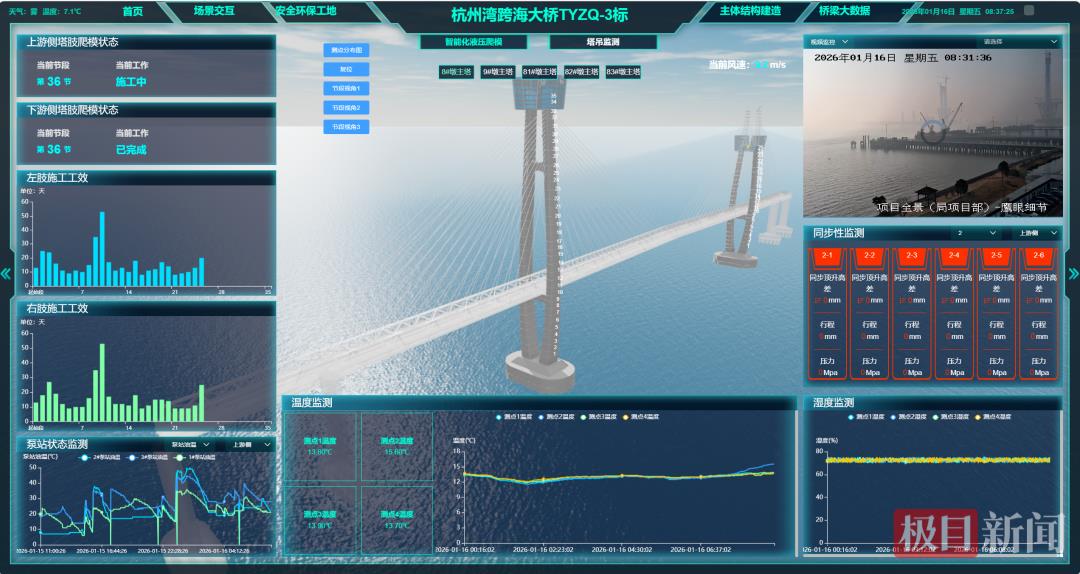
Task: Select jack unit 2-6 indicator
Action: point(1038,256)
